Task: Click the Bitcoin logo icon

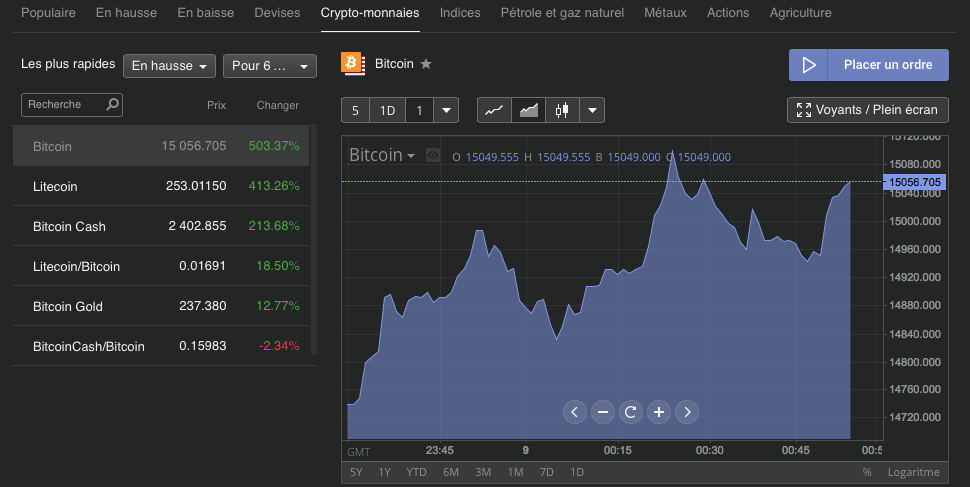Action: pyautogui.click(x=353, y=64)
